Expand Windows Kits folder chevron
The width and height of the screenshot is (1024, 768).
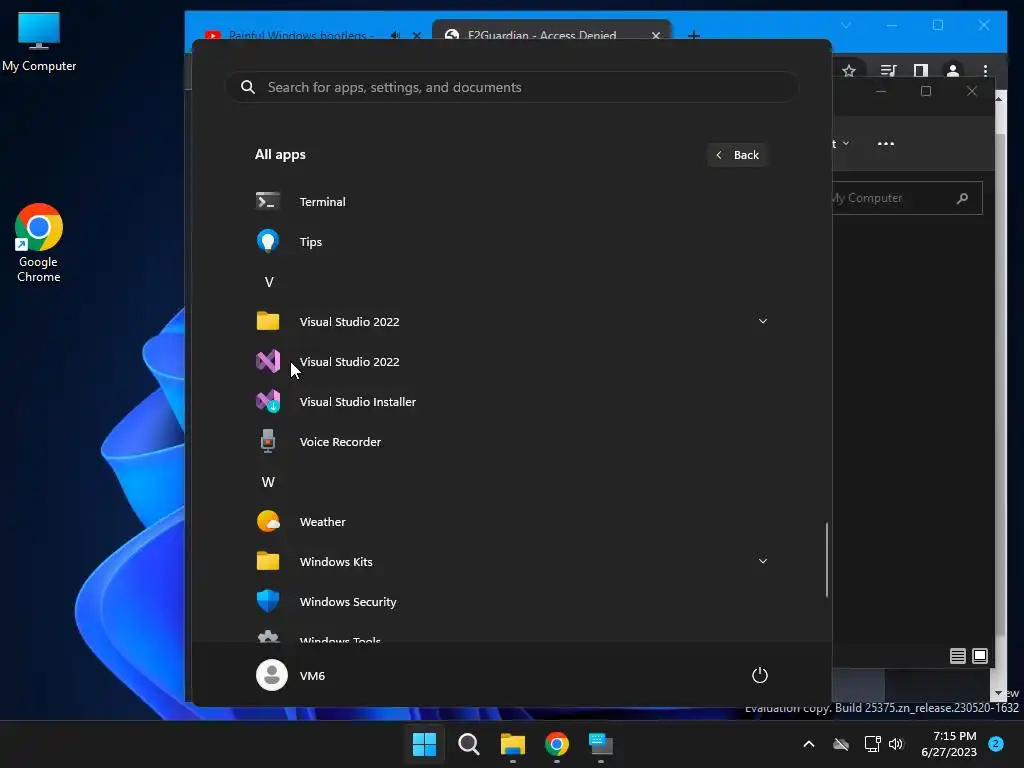763,561
